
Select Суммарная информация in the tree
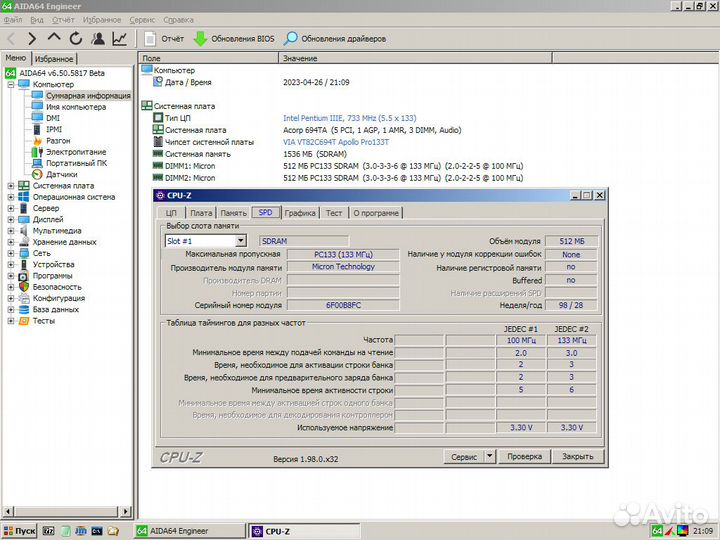[88, 96]
